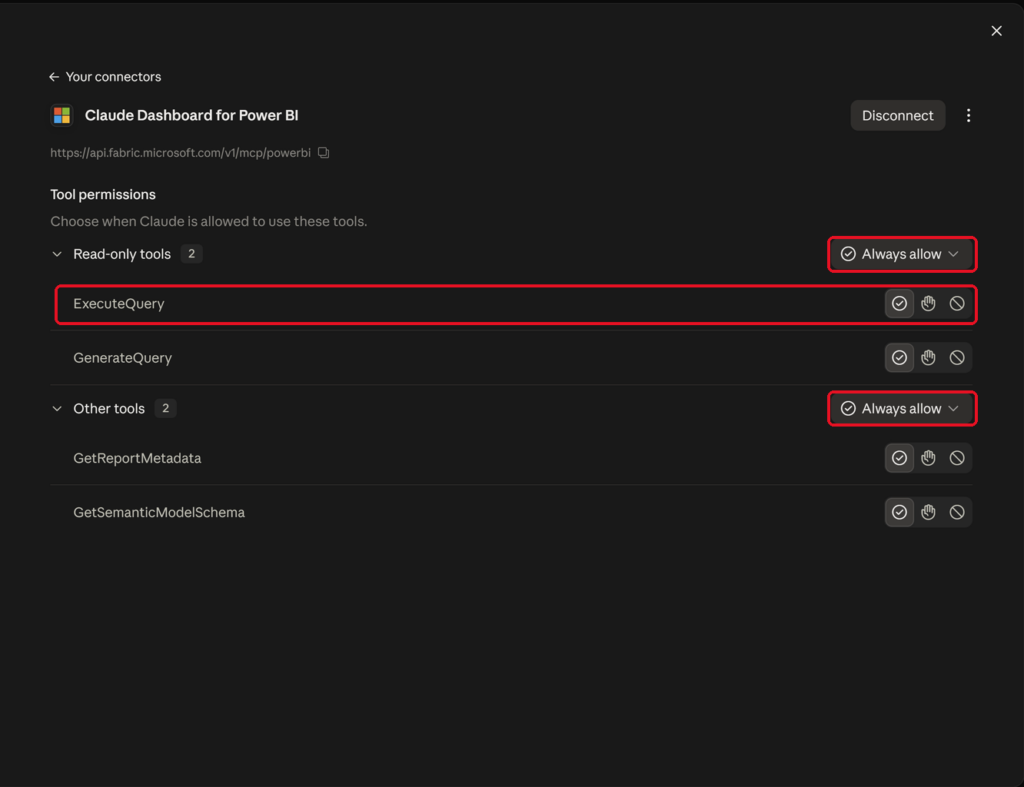Click the Disconnect button
This screenshot has width=1024, height=787.
(x=897, y=116)
